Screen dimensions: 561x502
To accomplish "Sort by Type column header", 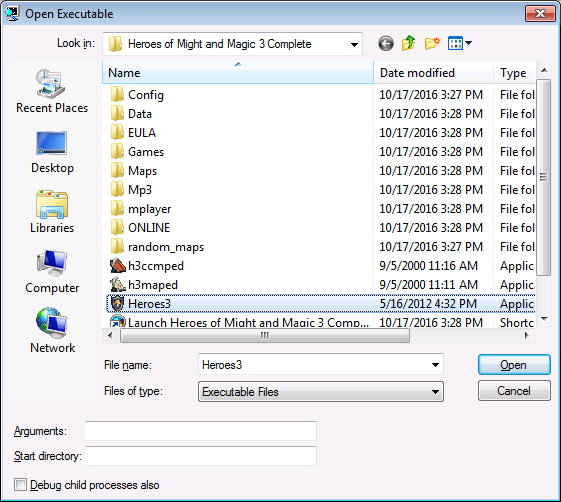I will [x=514, y=73].
